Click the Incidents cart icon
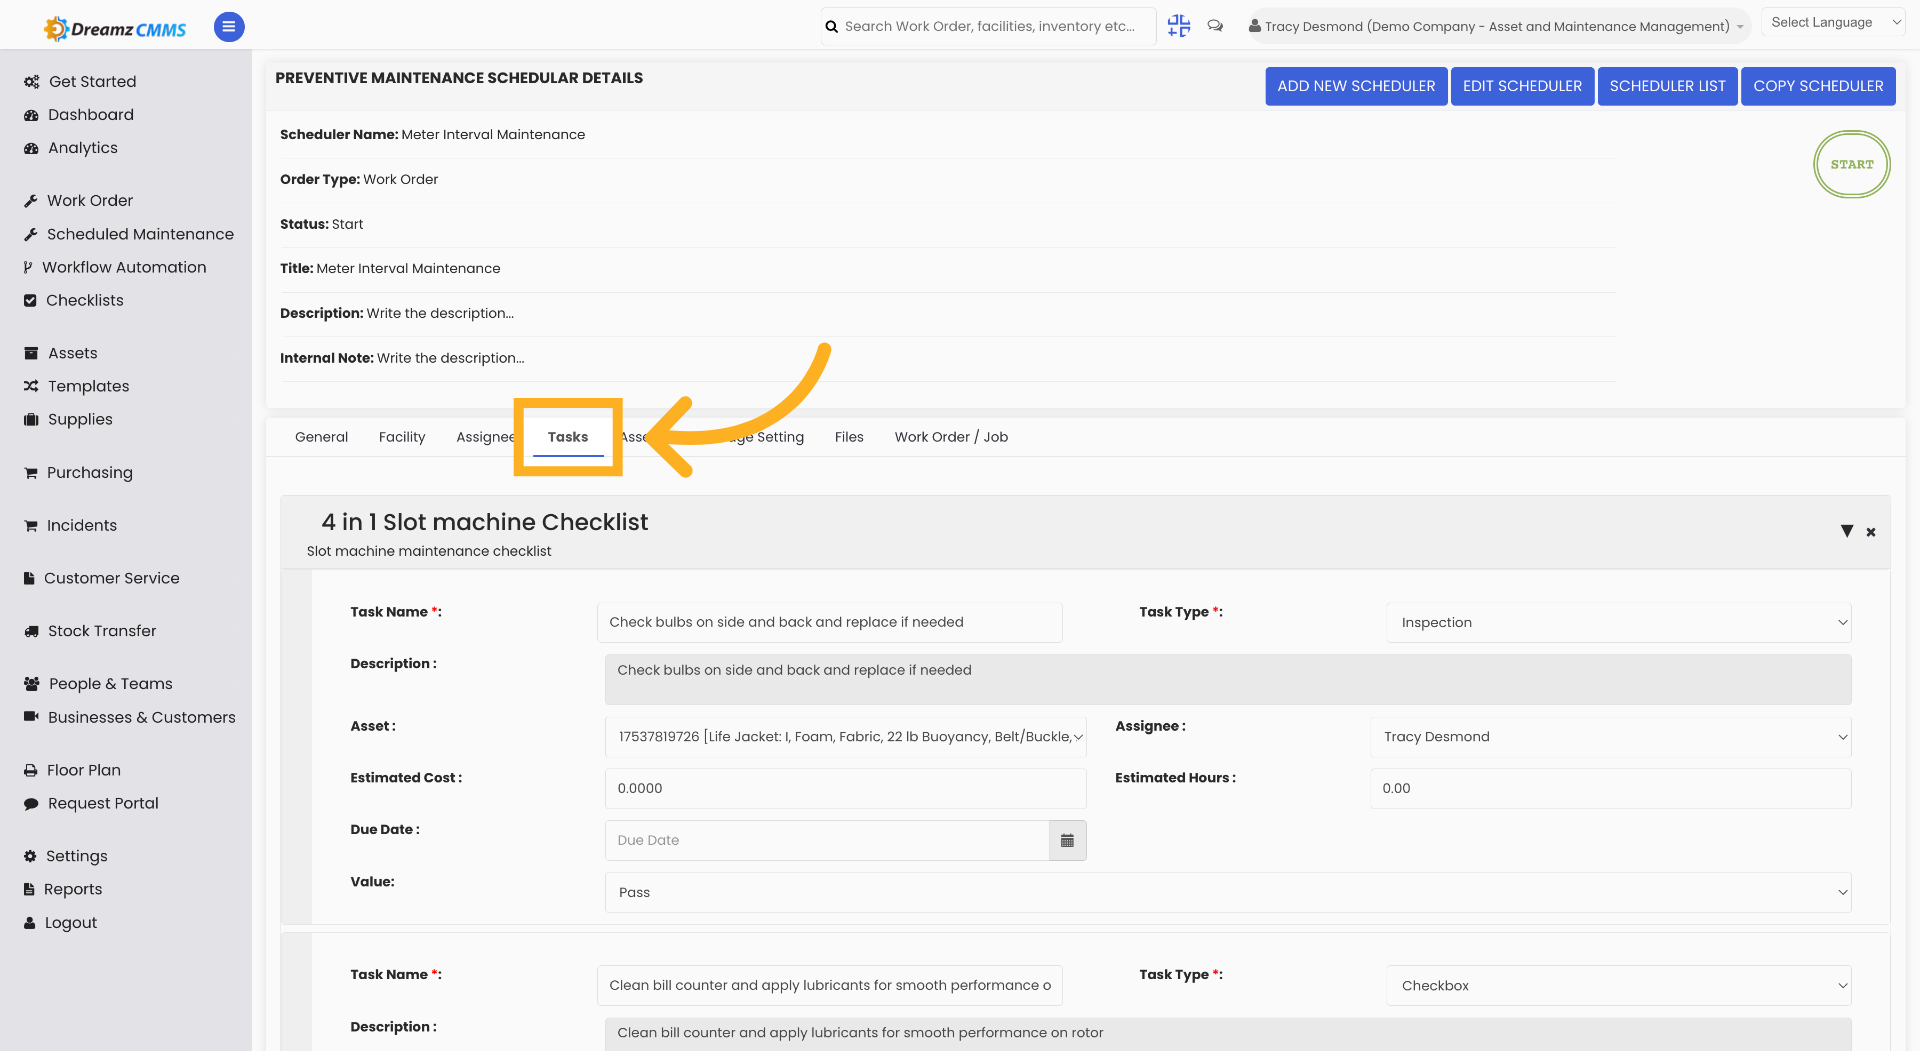1920x1051 pixels. pos(31,526)
